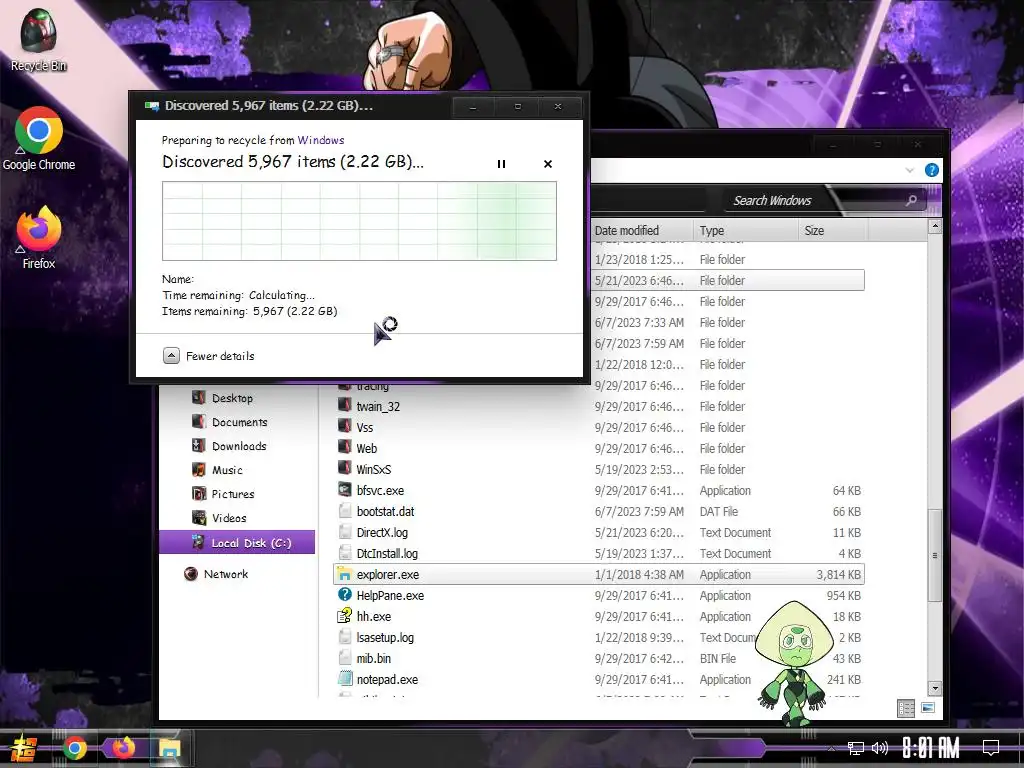Select the 3,814 KB size cell
Image resolution: width=1024 pixels, height=768 pixels.
pos(839,575)
